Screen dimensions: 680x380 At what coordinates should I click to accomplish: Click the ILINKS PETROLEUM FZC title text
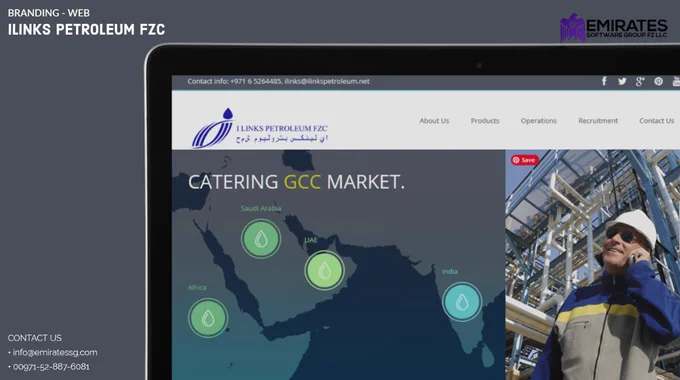(x=86, y=29)
